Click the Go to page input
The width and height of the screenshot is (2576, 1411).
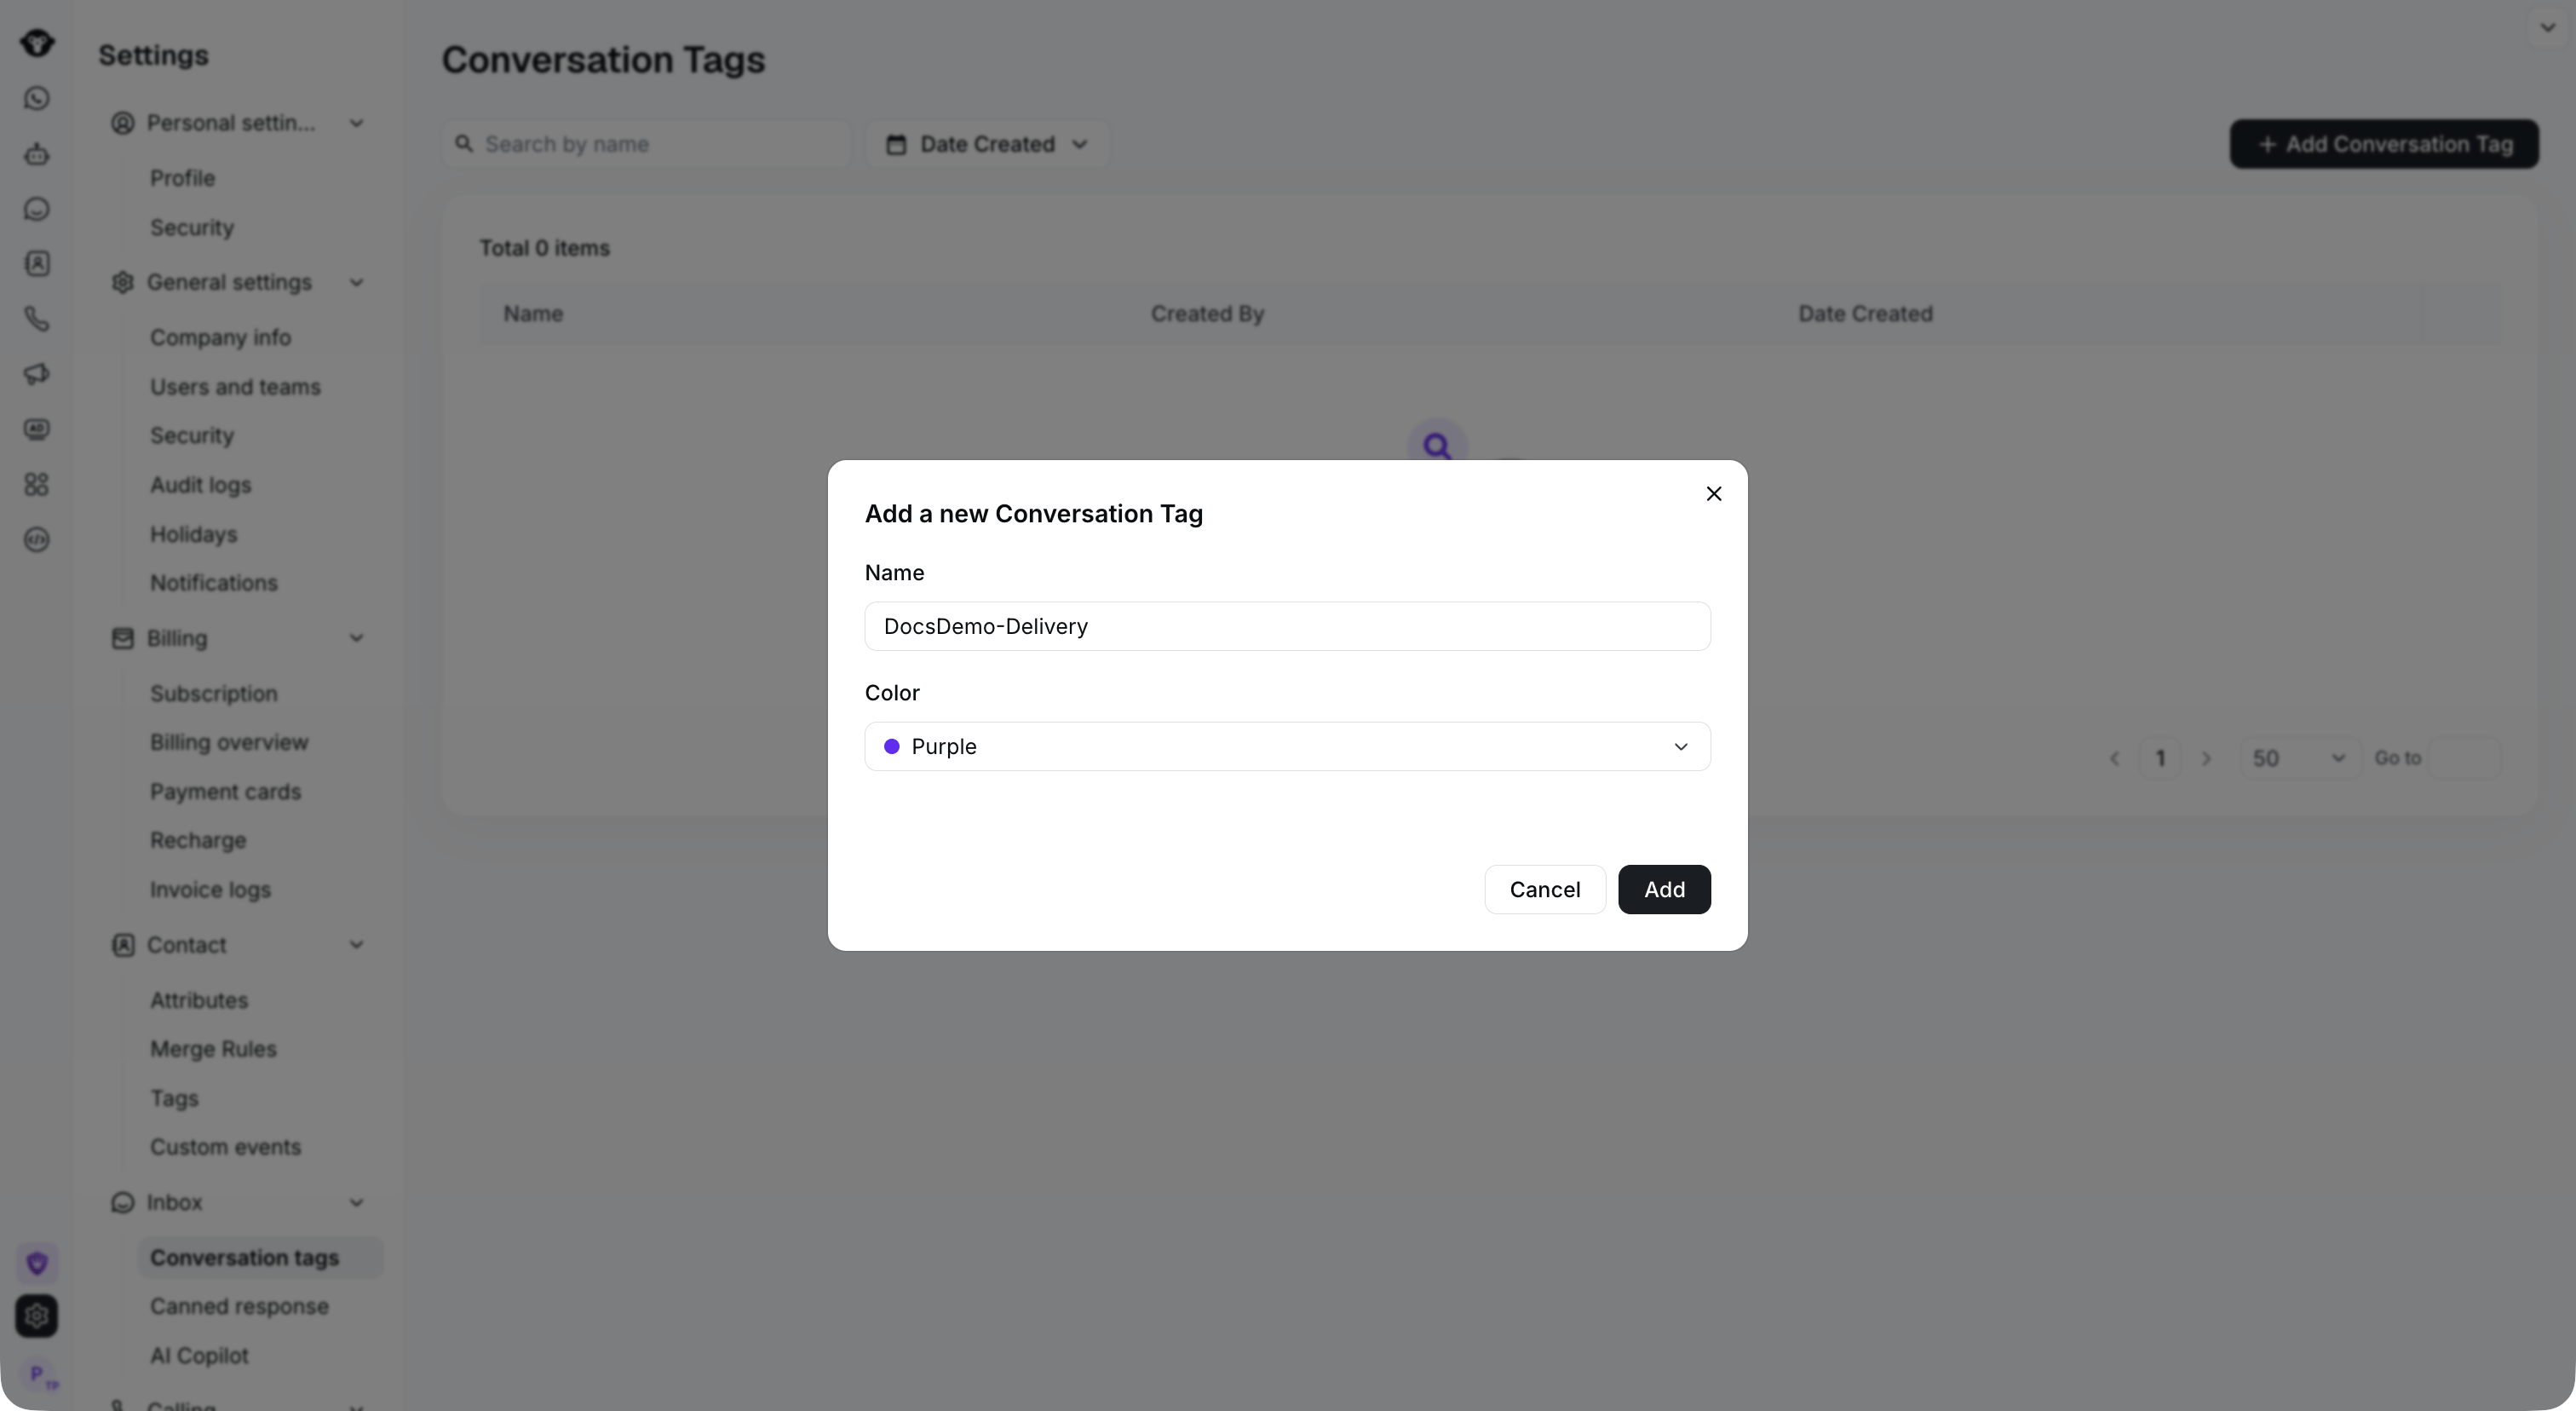point(2465,758)
